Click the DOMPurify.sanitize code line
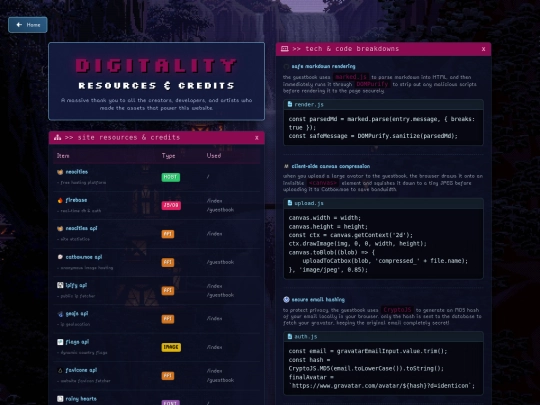The width and height of the screenshot is (540, 405). (373, 136)
